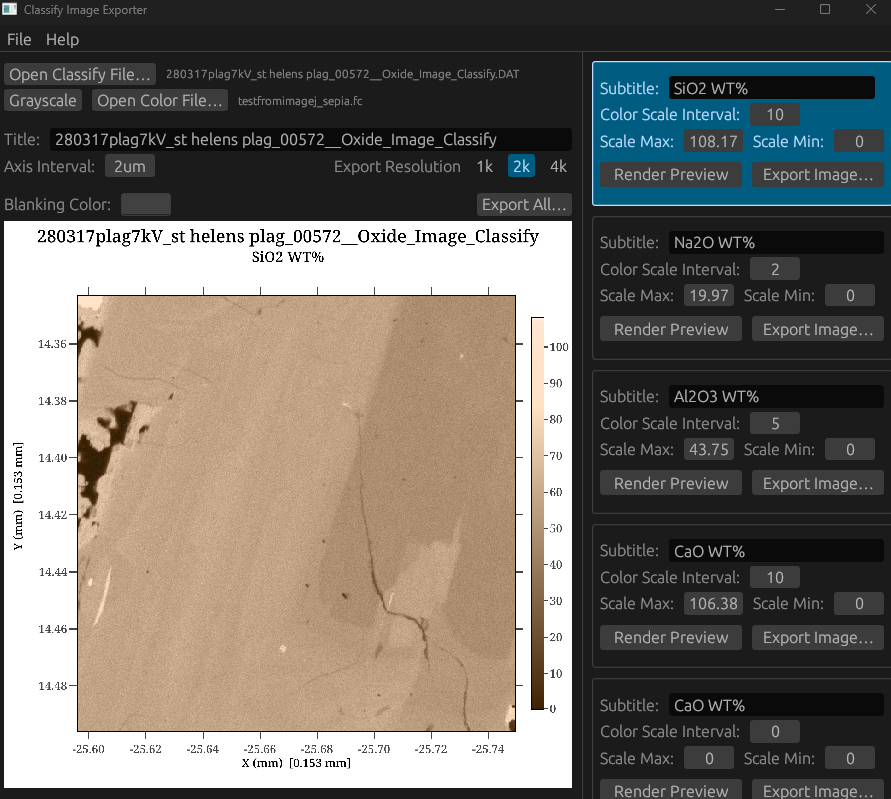
Task: Render Preview for SiO2 WT%
Action: 671,175
